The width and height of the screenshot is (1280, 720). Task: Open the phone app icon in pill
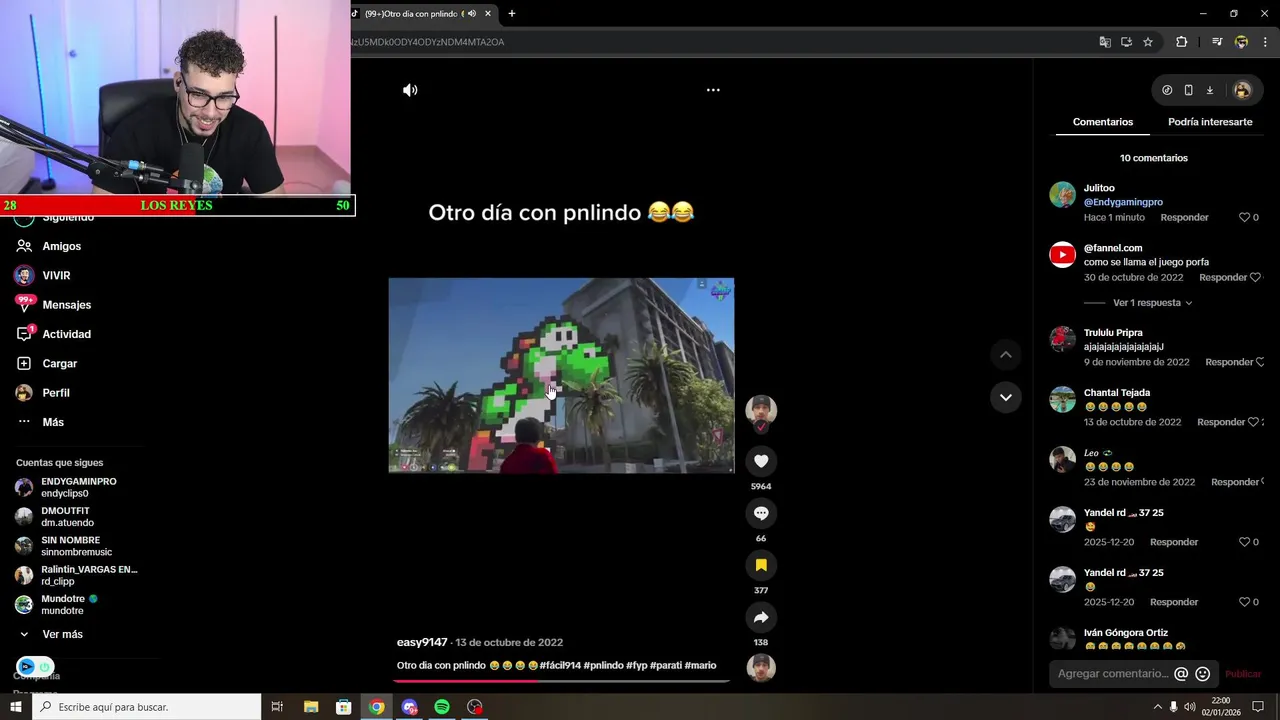[x=1188, y=90]
